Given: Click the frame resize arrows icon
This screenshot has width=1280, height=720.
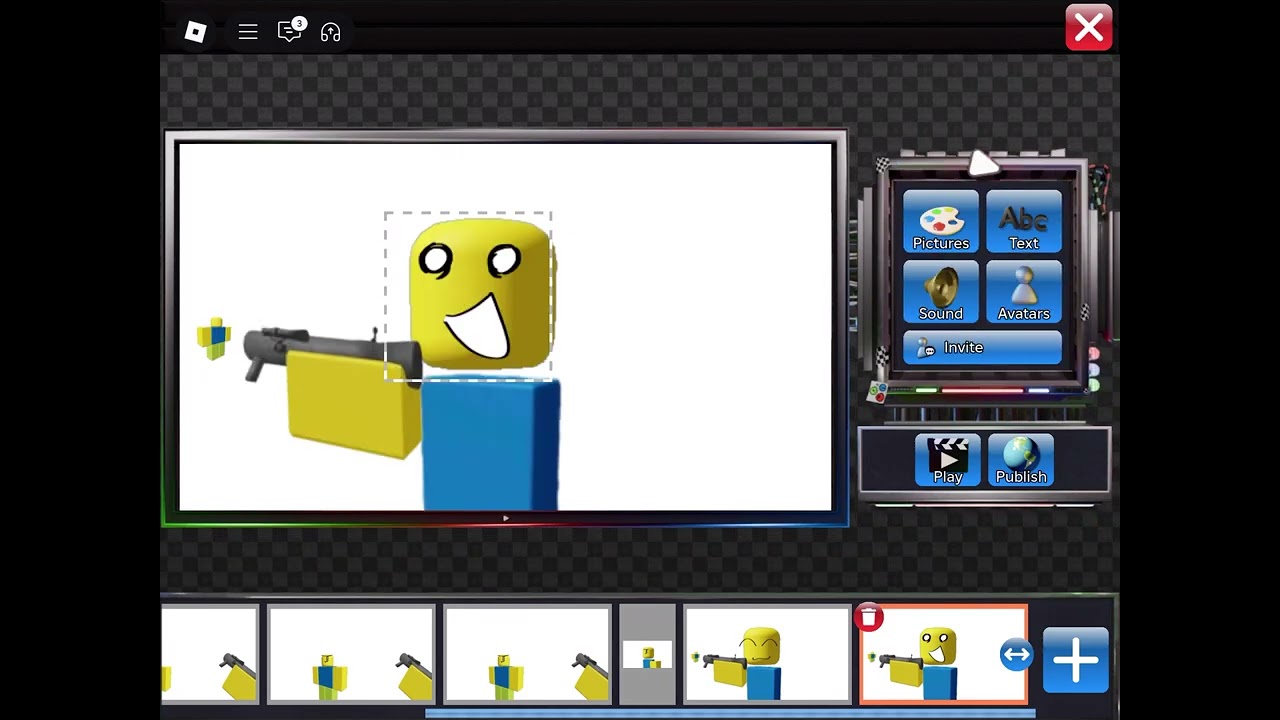Looking at the screenshot, I should click(x=1016, y=656).
